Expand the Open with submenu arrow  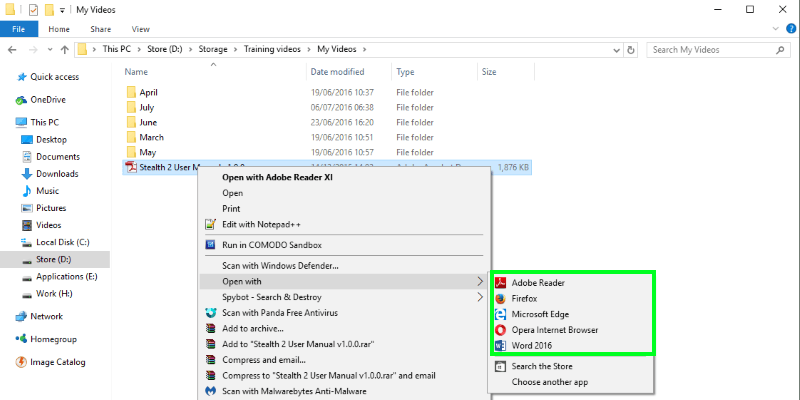[x=480, y=281]
